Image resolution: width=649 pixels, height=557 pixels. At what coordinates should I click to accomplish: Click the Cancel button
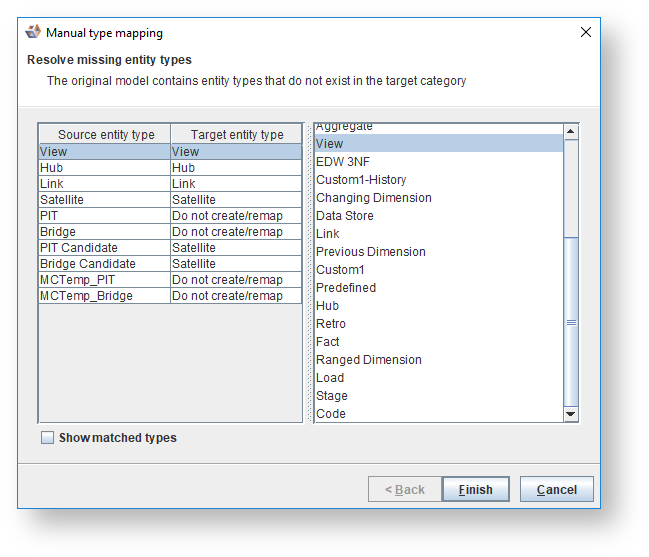[x=557, y=489]
